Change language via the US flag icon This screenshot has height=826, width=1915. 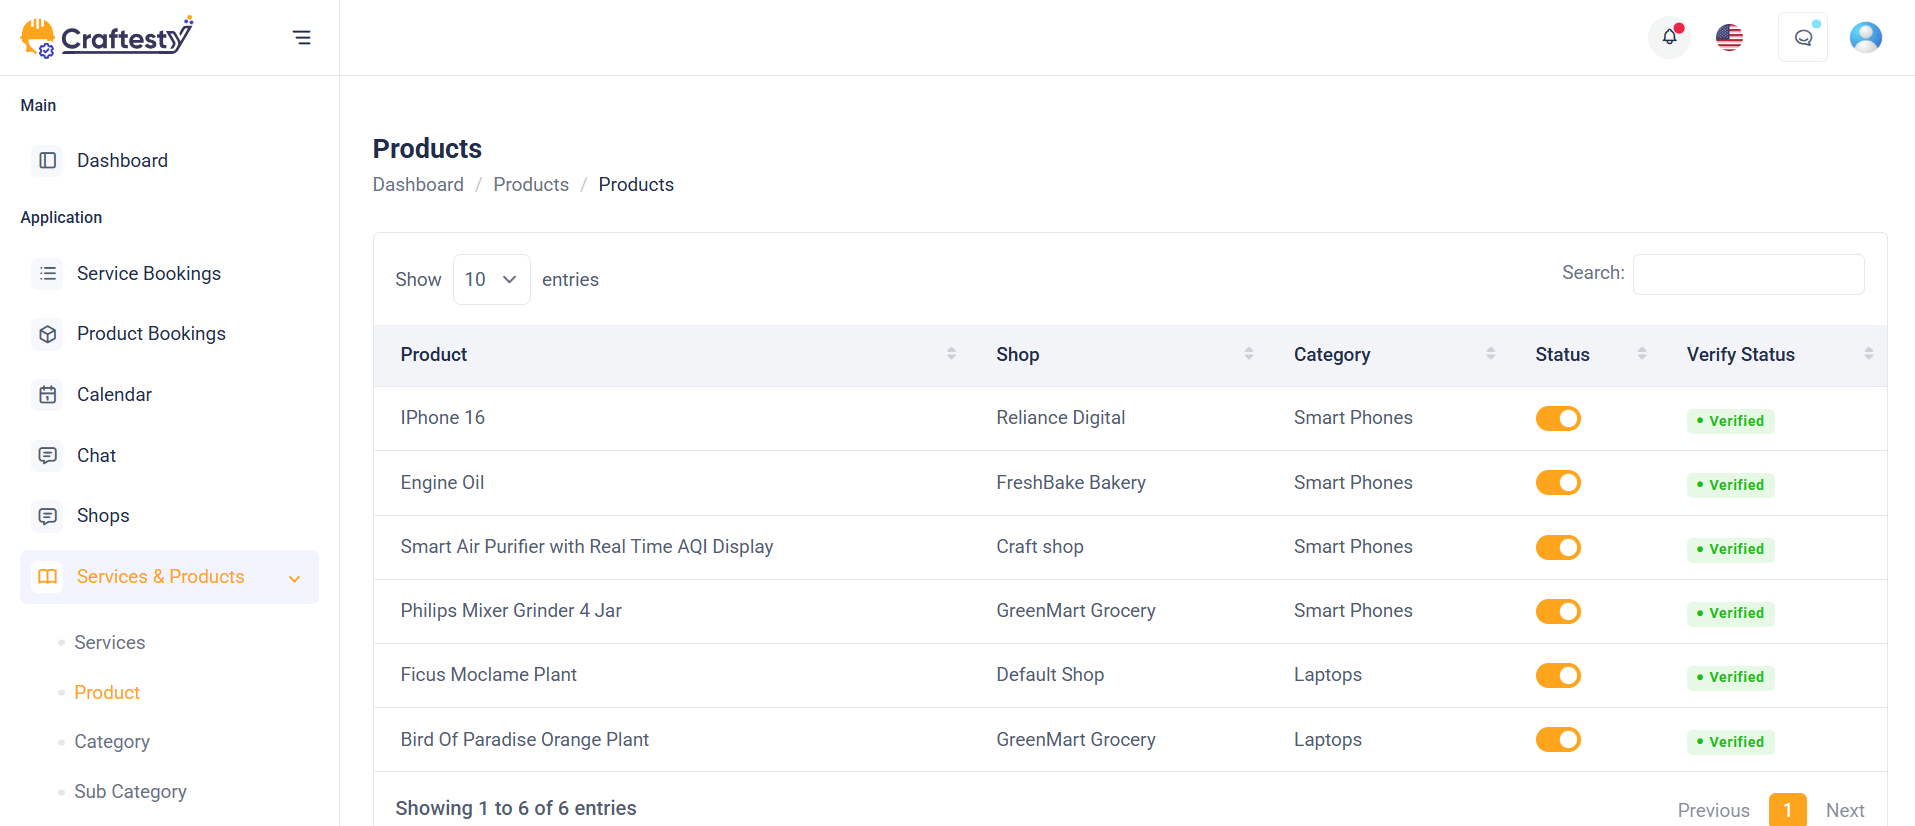tap(1729, 38)
